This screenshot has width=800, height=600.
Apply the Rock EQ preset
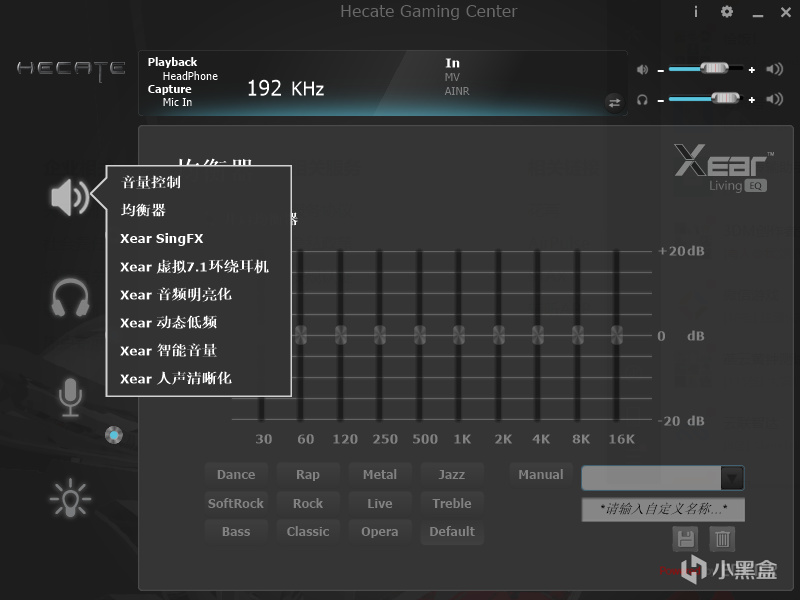coord(308,504)
